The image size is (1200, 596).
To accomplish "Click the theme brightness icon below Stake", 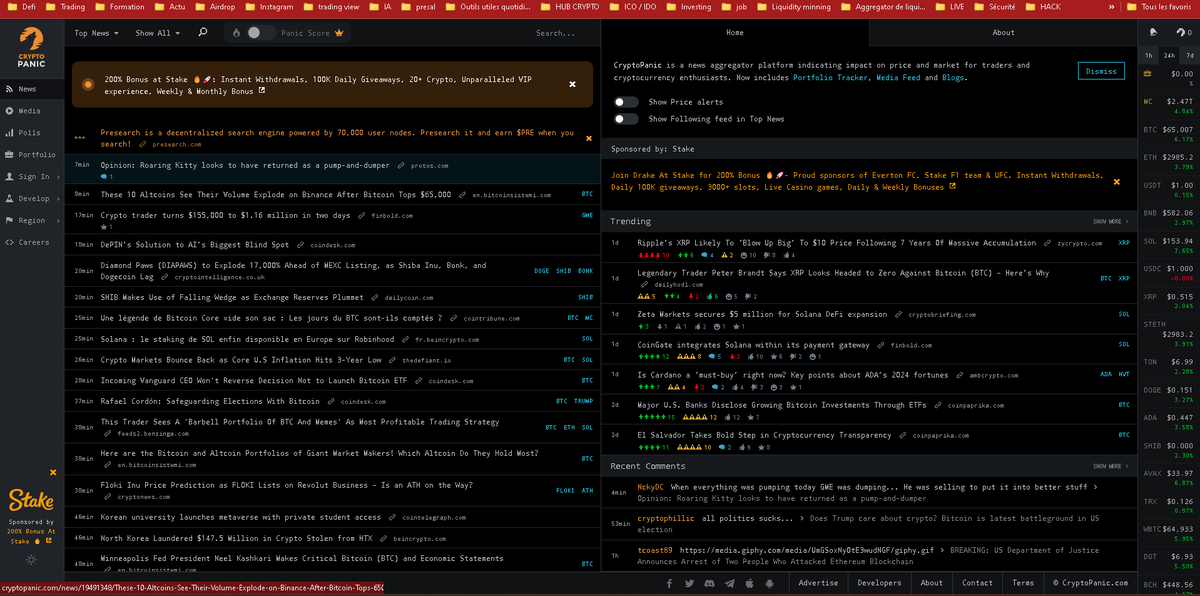I will tap(31, 559).
